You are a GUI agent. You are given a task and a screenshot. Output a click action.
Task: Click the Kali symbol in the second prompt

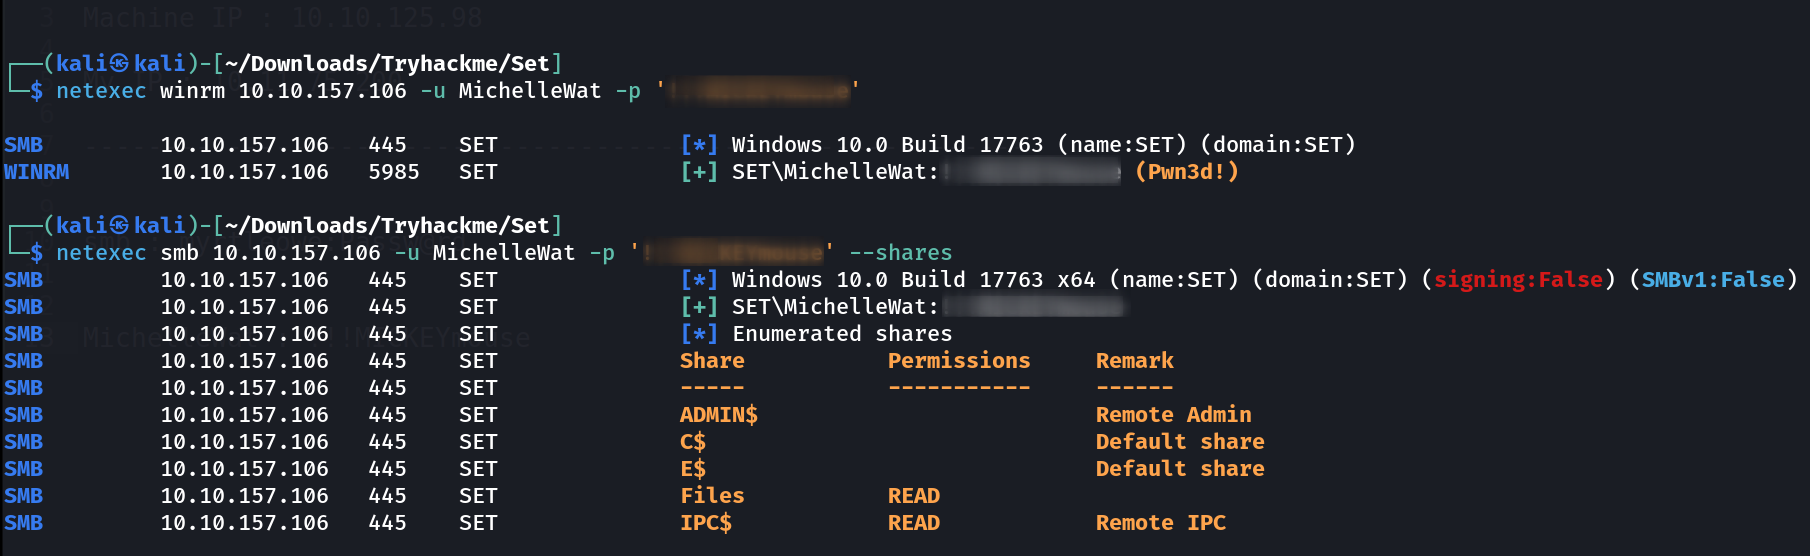coord(119,226)
